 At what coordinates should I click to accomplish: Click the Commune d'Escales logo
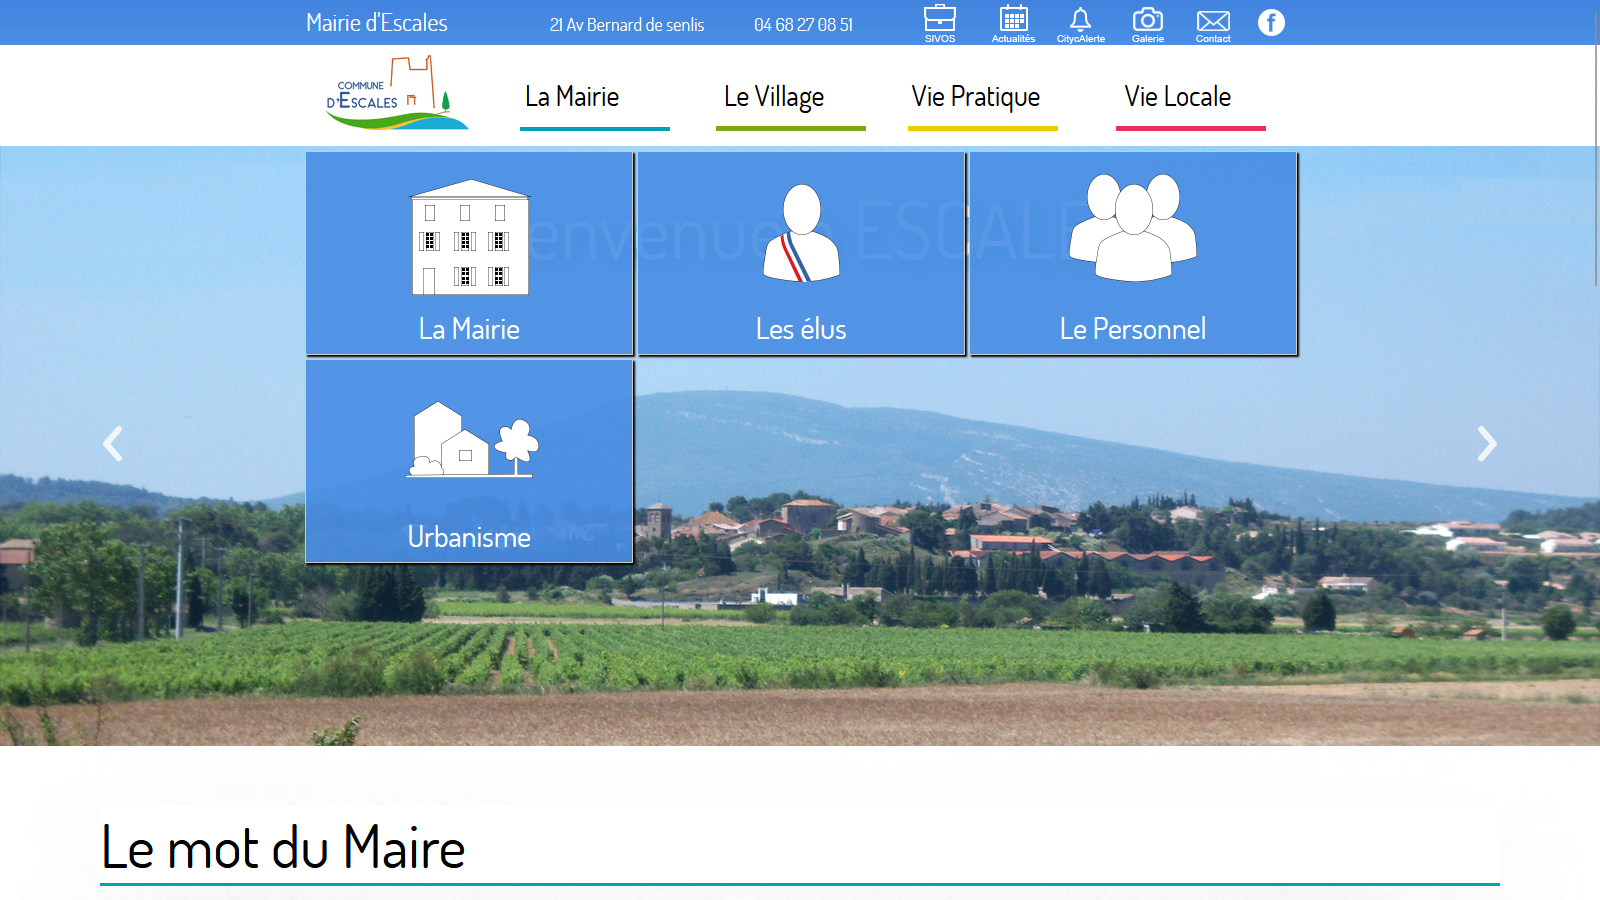pos(397,94)
